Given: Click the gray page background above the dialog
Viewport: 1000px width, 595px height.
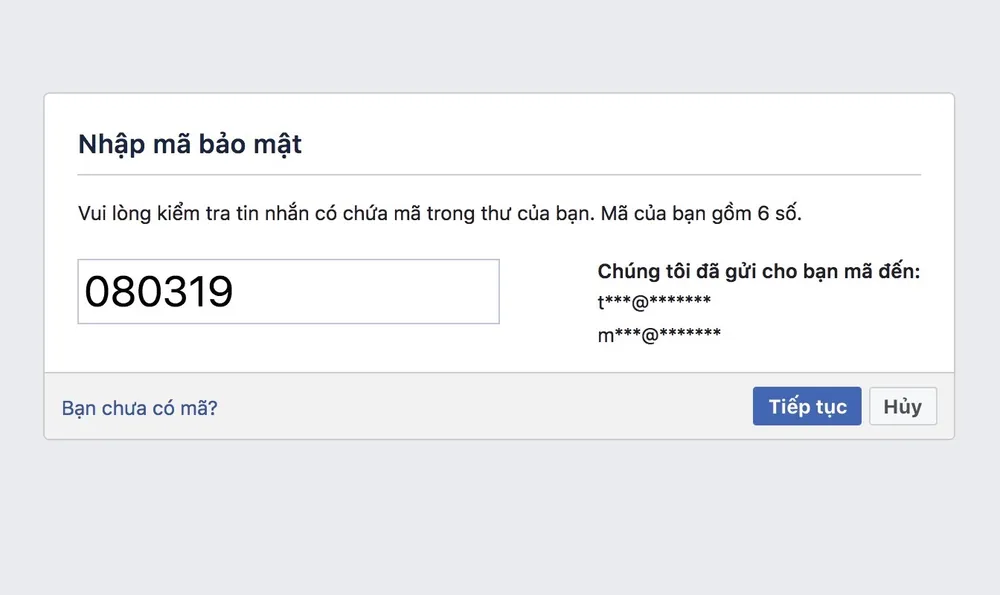Looking at the screenshot, I should pyautogui.click(x=499, y=45).
